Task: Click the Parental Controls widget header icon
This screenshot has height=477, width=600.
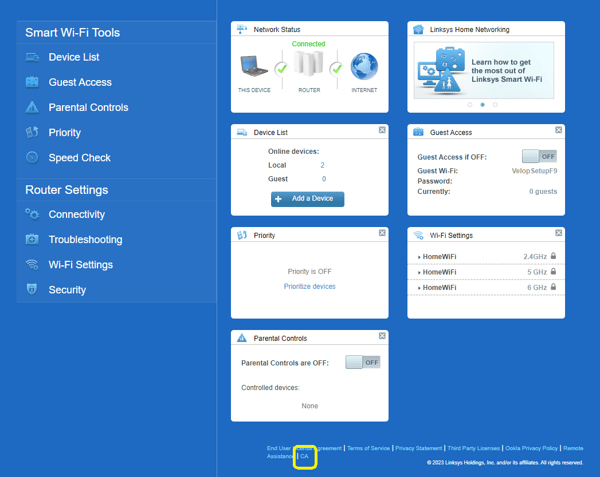Action: (242, 338)
